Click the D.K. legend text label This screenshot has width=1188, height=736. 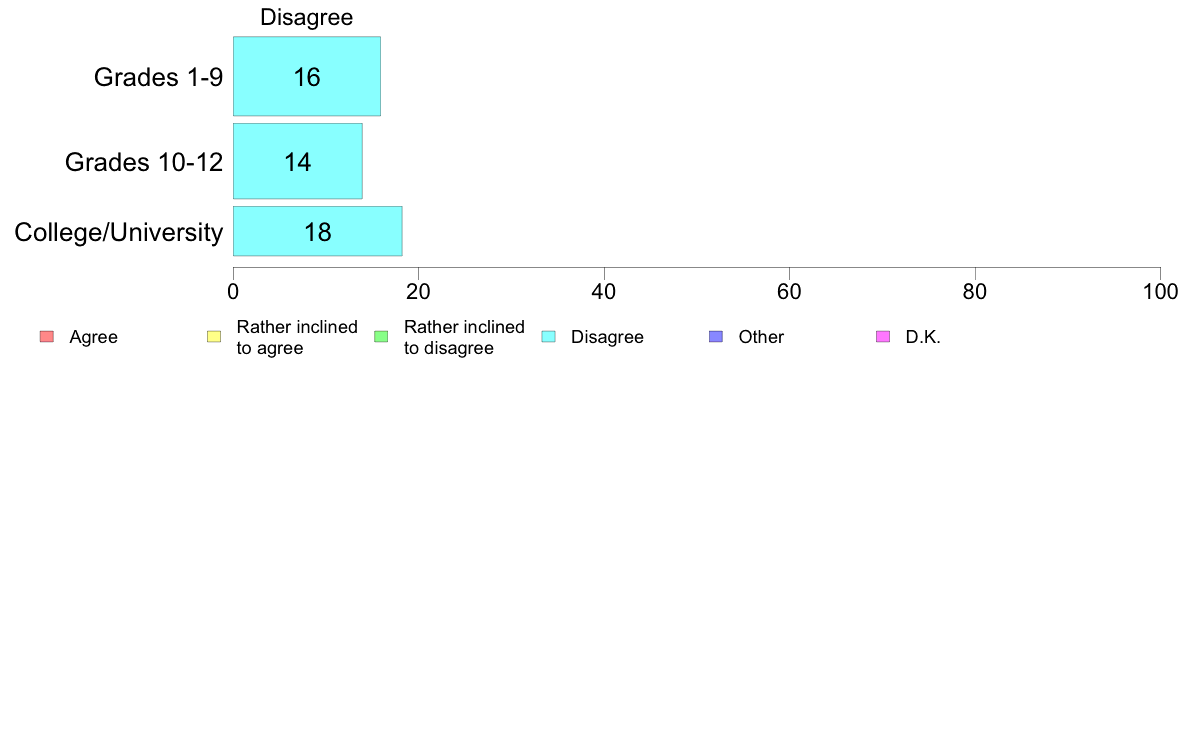[924, 337]
